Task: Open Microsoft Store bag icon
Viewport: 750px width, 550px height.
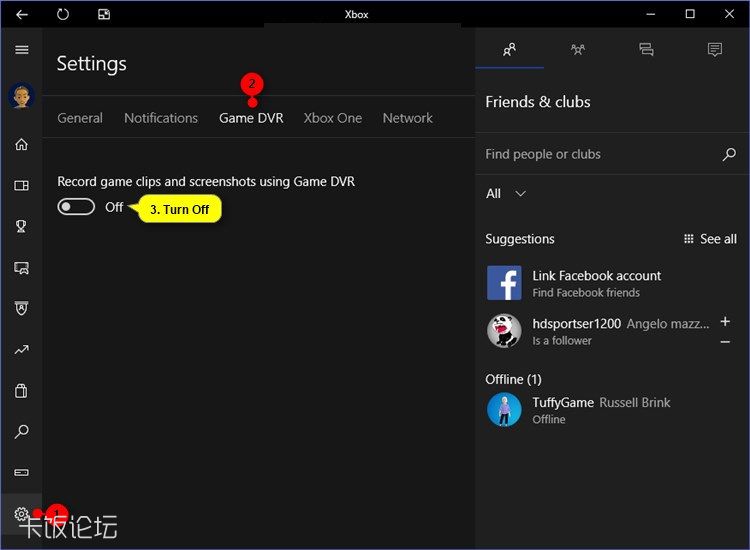Action: click(22, 391)
